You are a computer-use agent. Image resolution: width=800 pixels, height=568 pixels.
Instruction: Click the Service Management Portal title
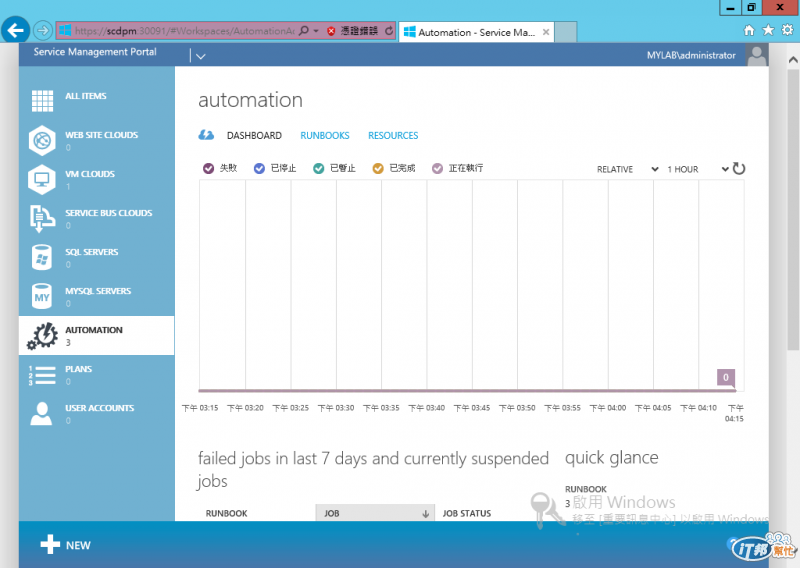95,52
